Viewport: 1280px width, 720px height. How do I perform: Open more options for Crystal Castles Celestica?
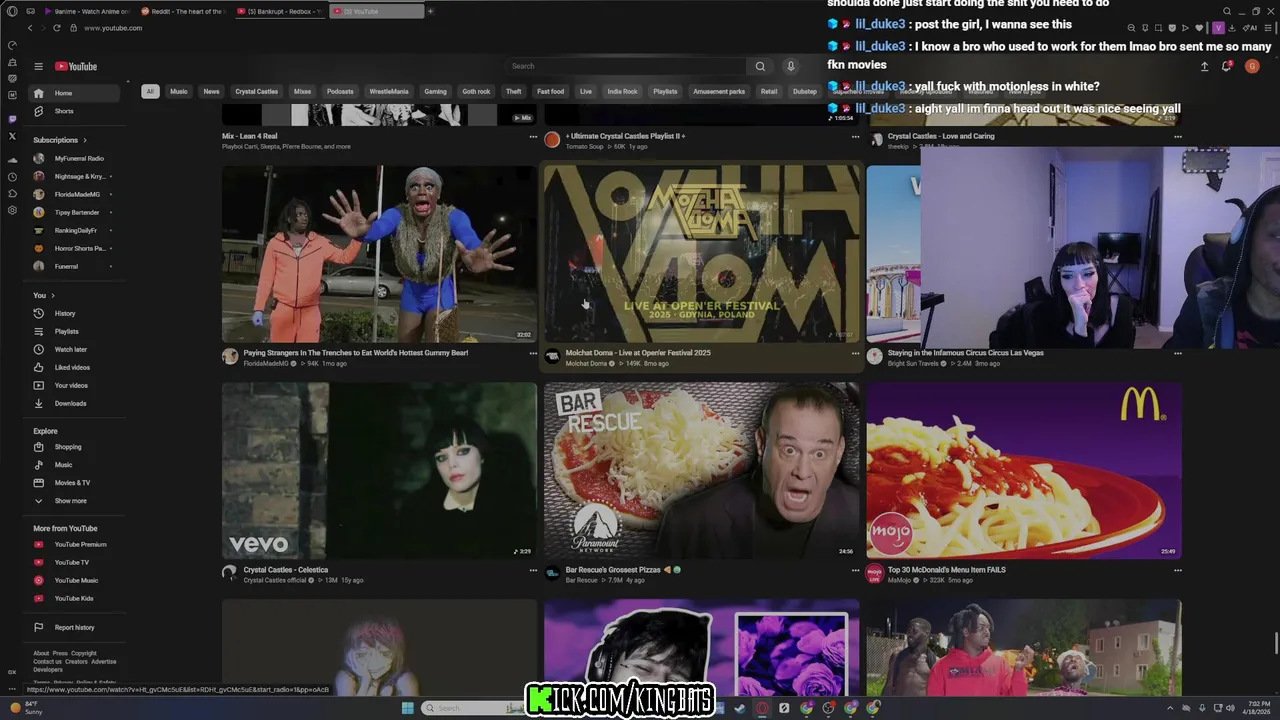click(x=533, y=570)
